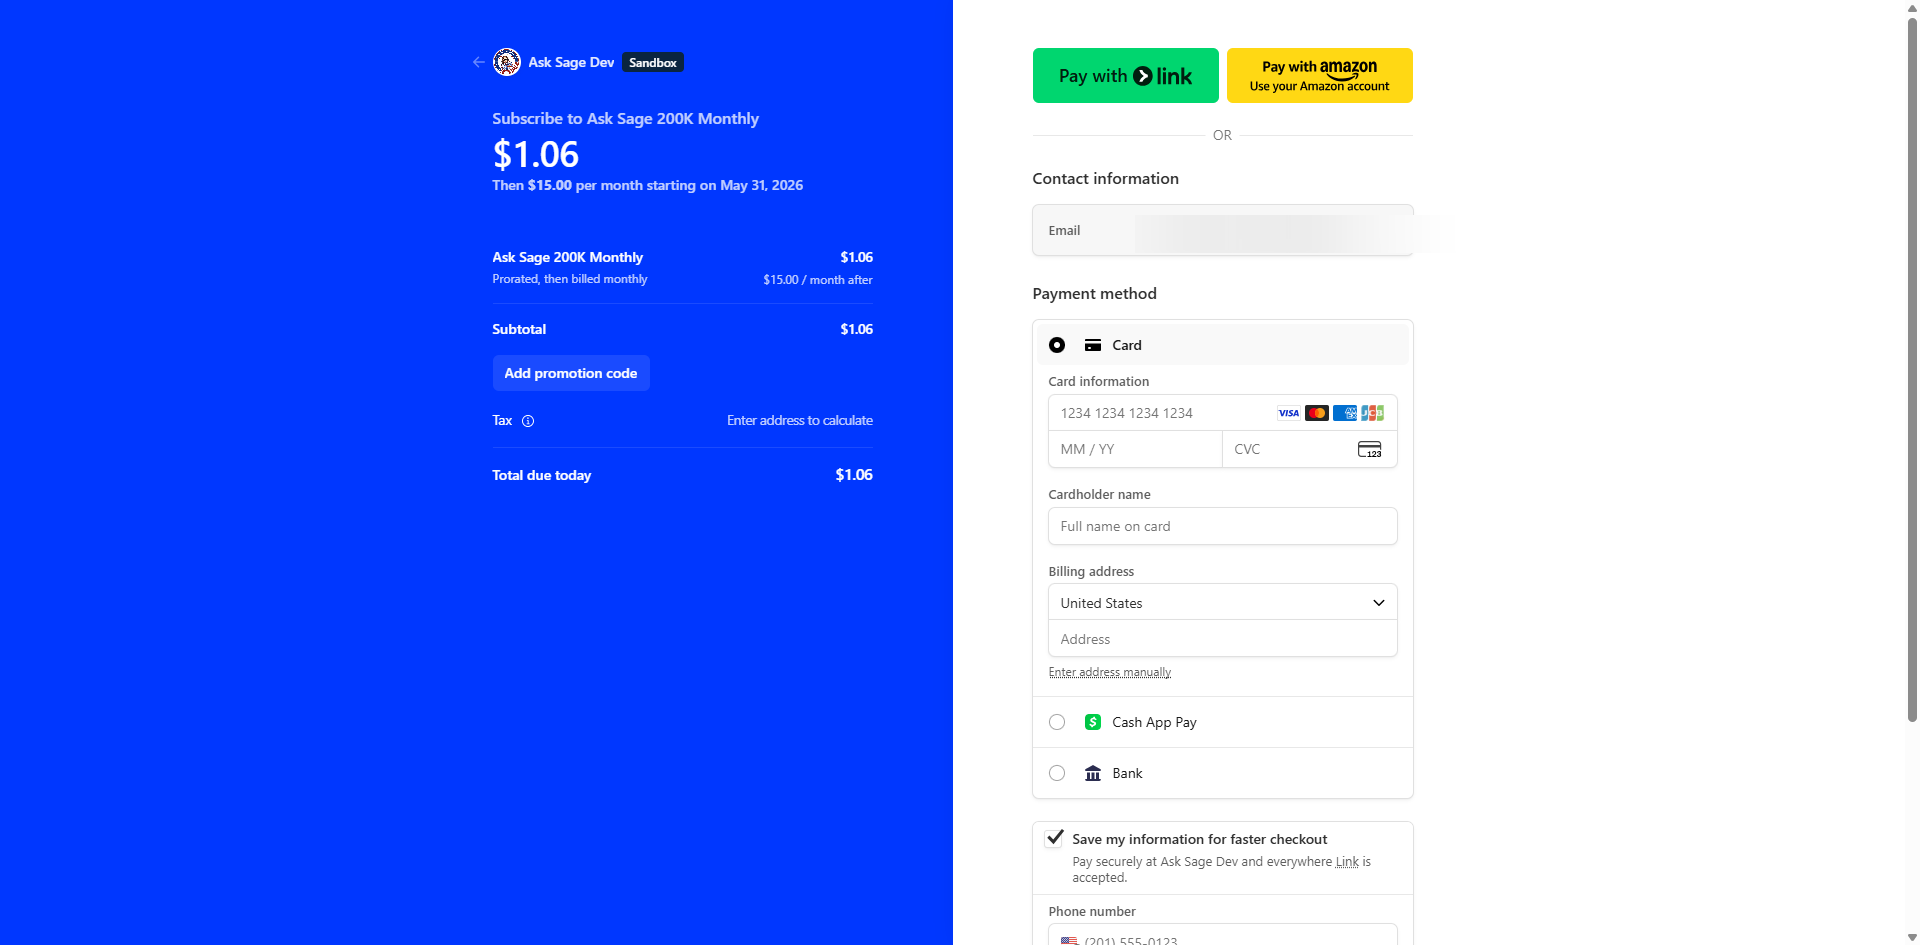Click the Visa card icon

(x=1288, y=413)
